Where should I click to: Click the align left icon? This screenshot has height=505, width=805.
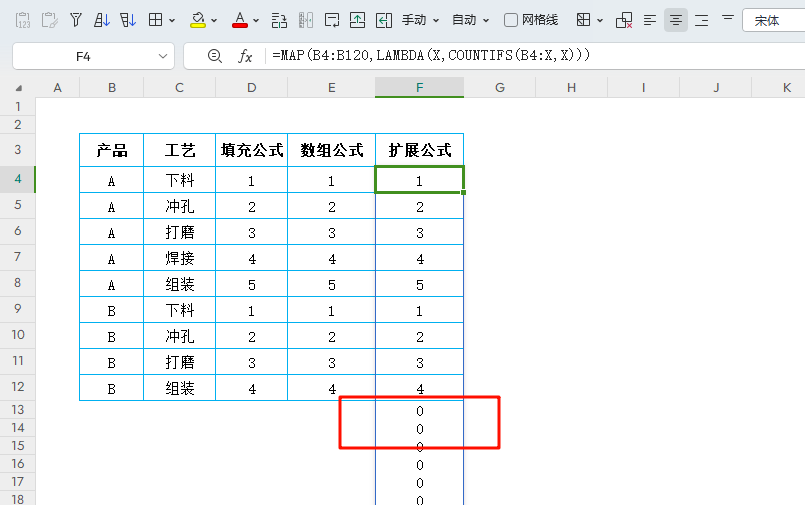[x=650, y=20]
